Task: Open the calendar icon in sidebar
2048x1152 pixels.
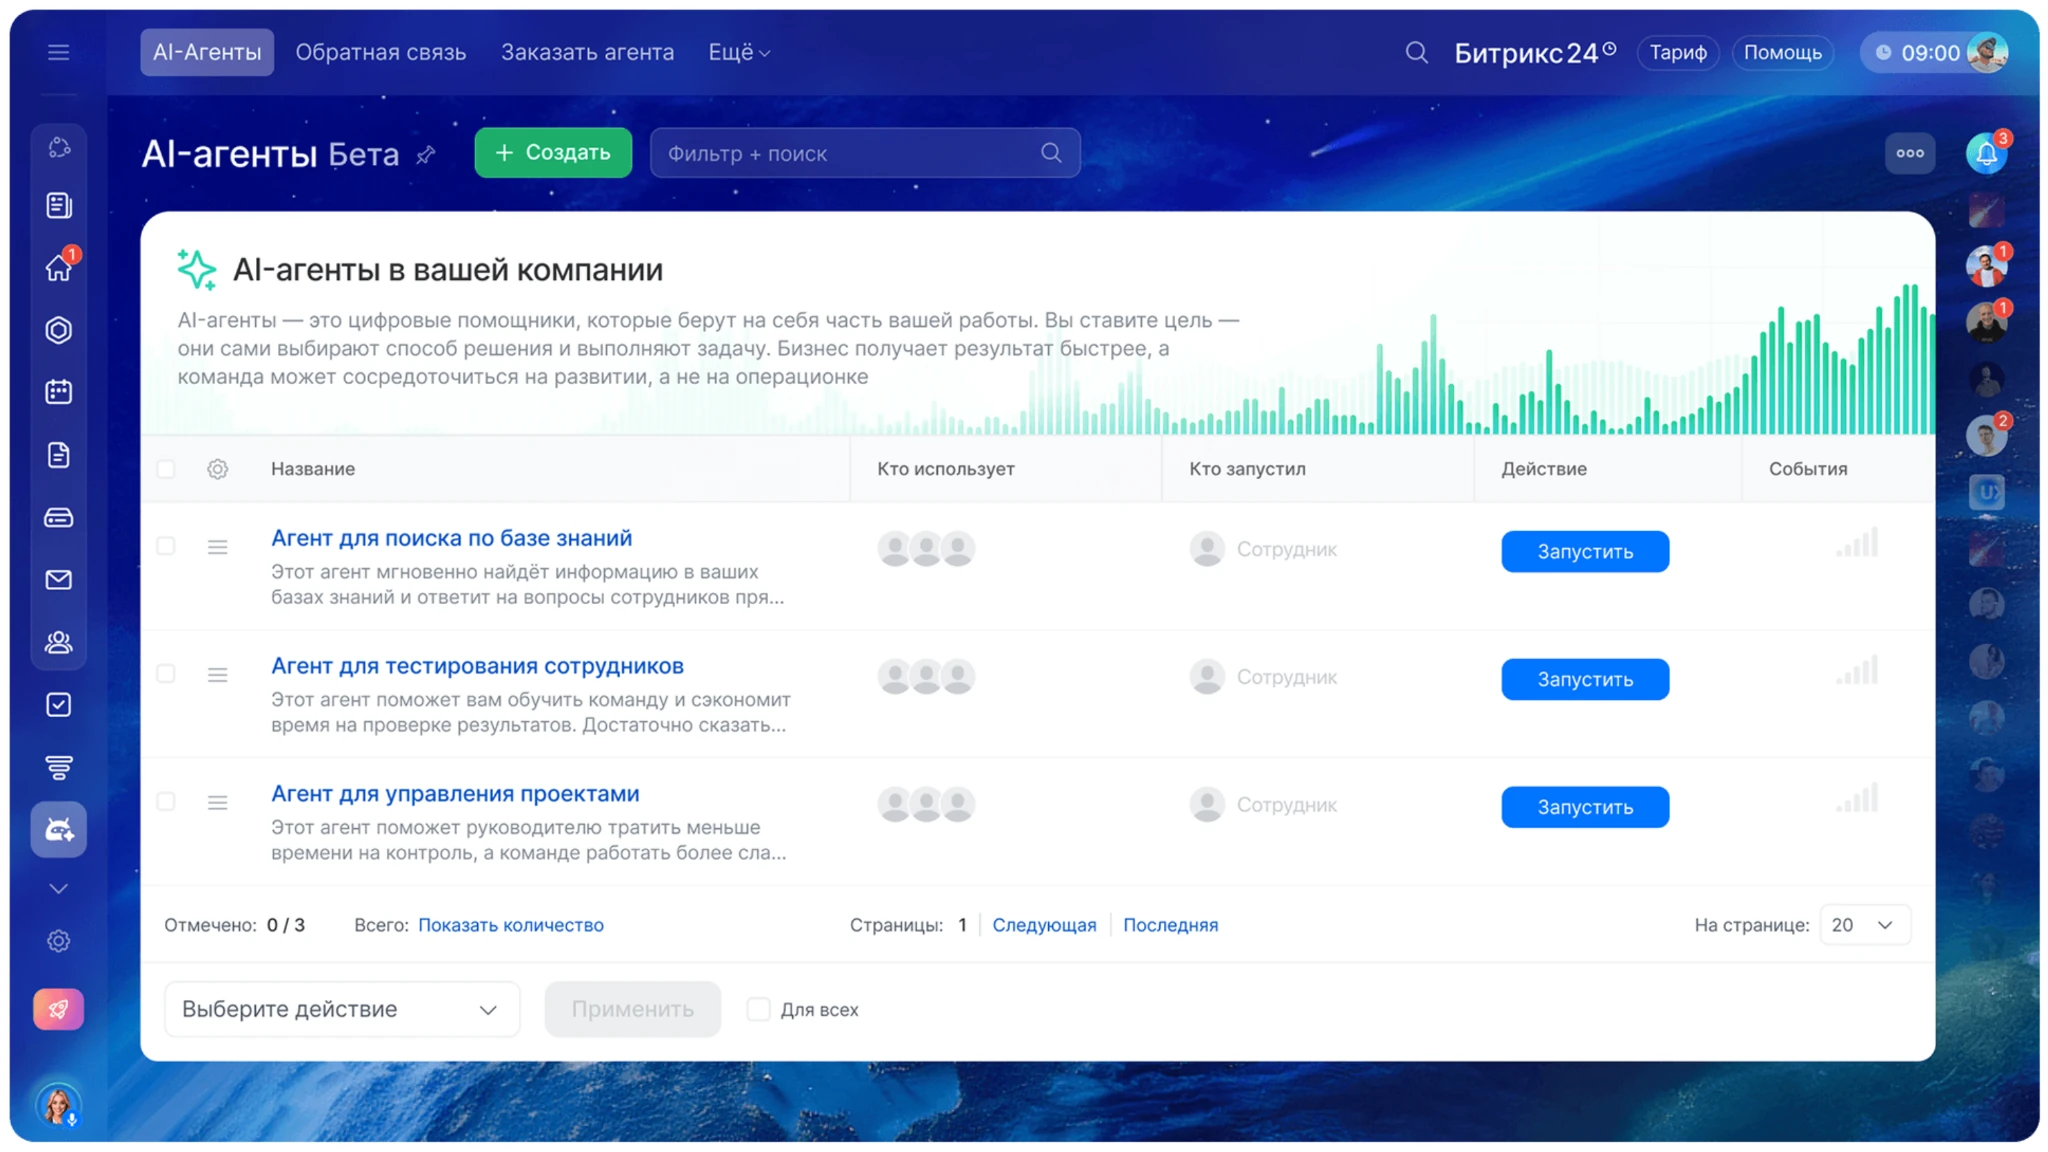Action: [59, 392]
